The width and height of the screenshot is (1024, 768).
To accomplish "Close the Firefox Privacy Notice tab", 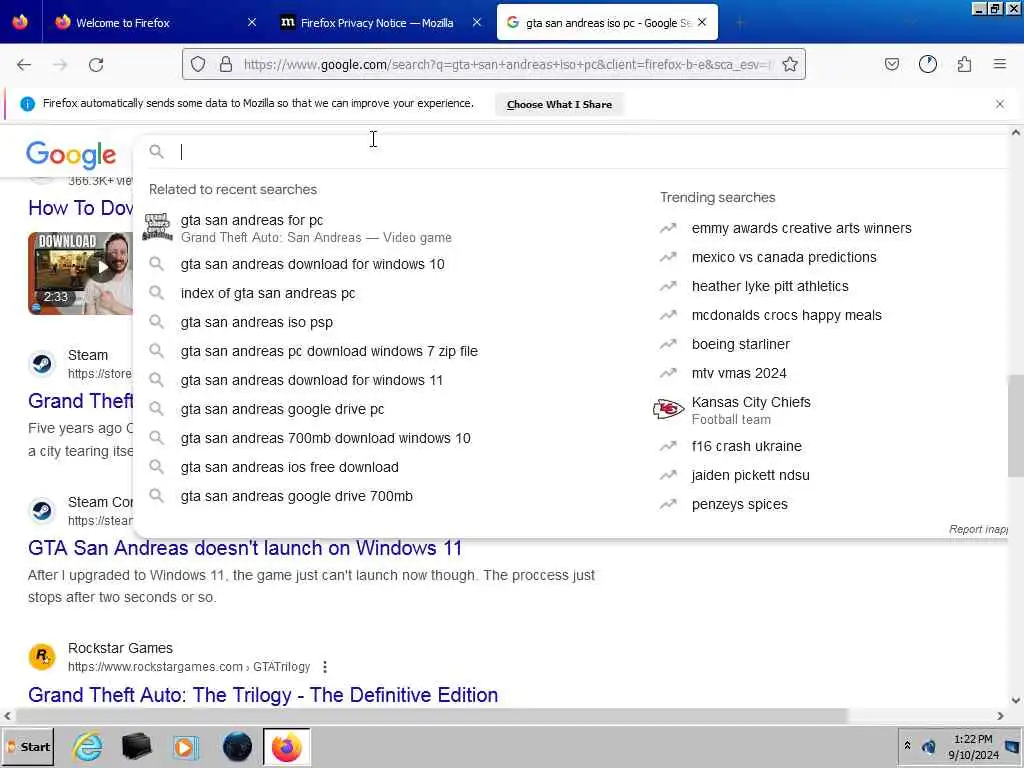I will click(x=477, y=22).
